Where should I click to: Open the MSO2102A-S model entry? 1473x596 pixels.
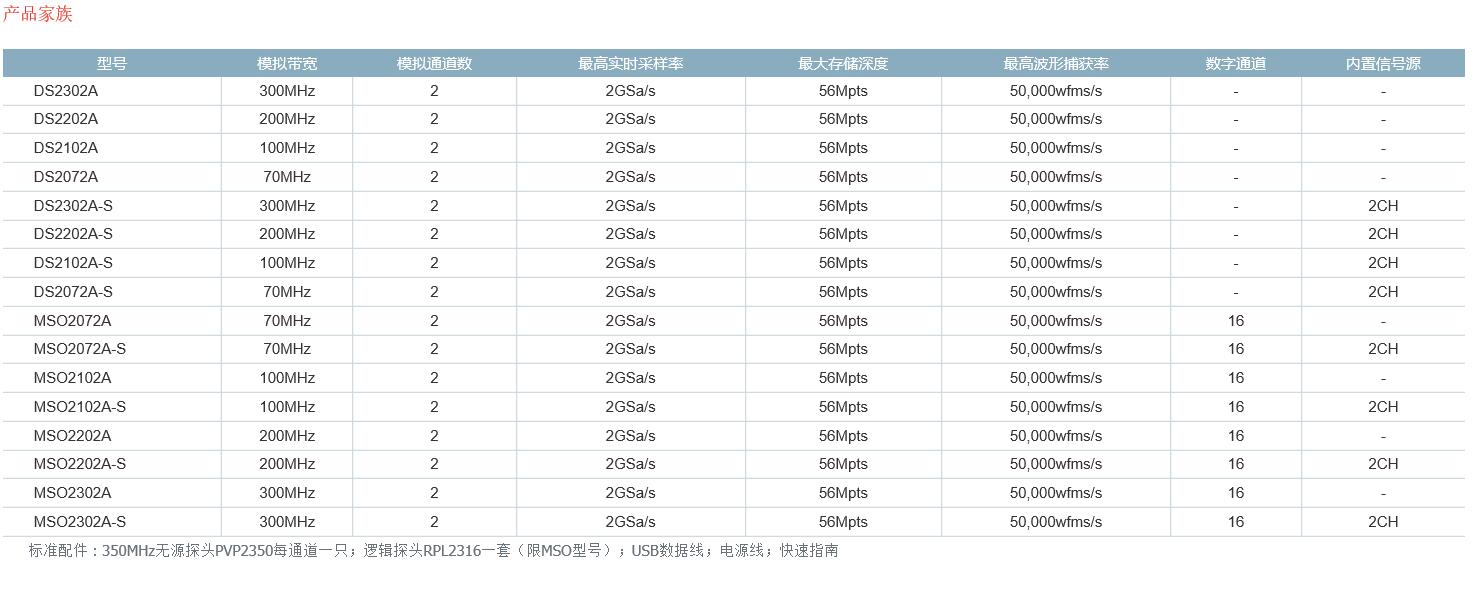80,407
